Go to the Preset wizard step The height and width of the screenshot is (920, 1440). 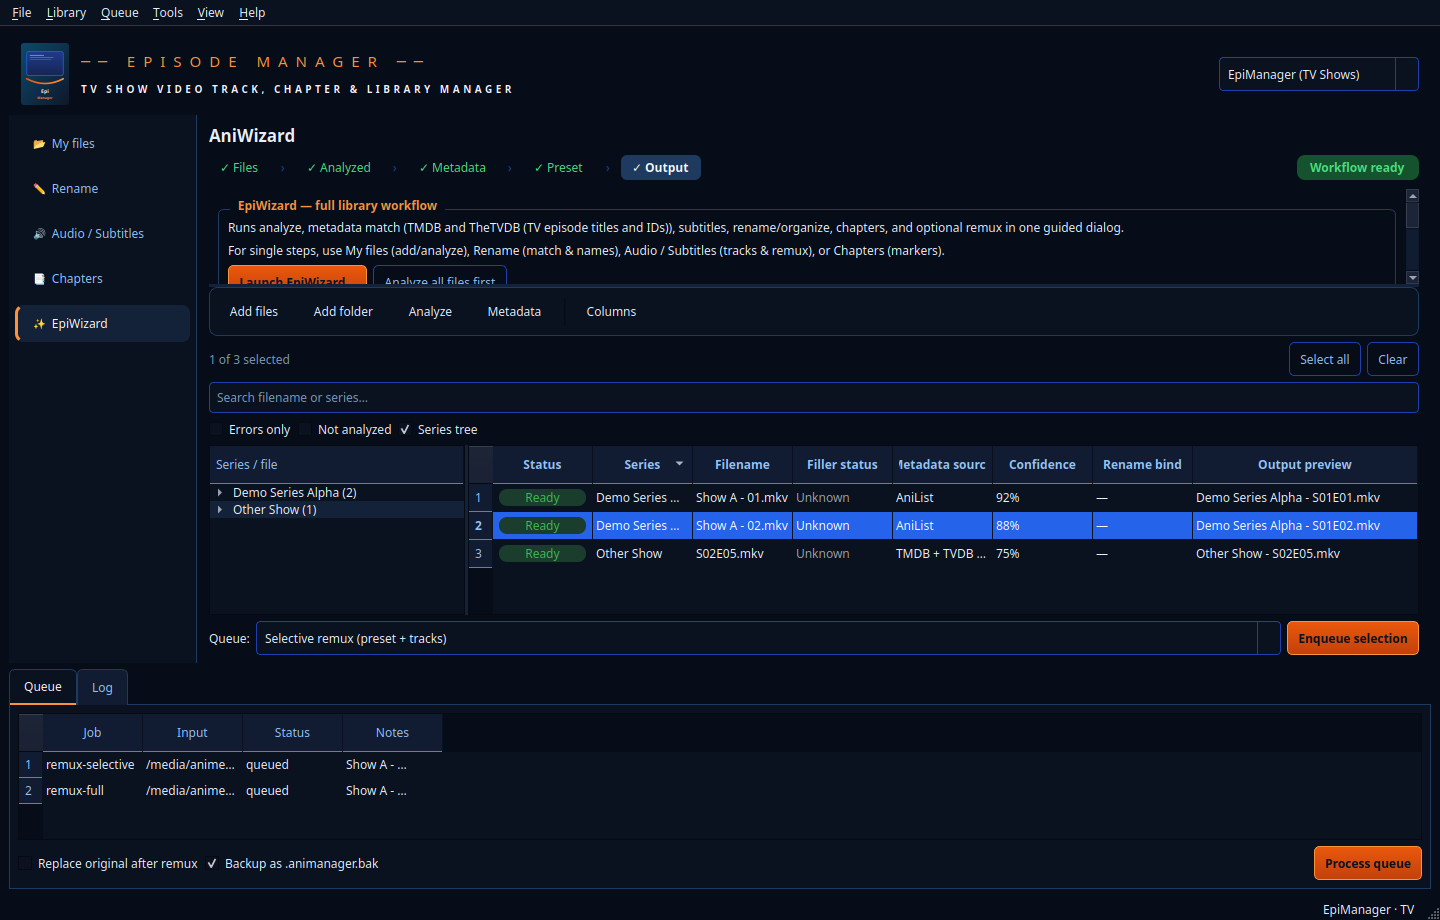(558, 168)
